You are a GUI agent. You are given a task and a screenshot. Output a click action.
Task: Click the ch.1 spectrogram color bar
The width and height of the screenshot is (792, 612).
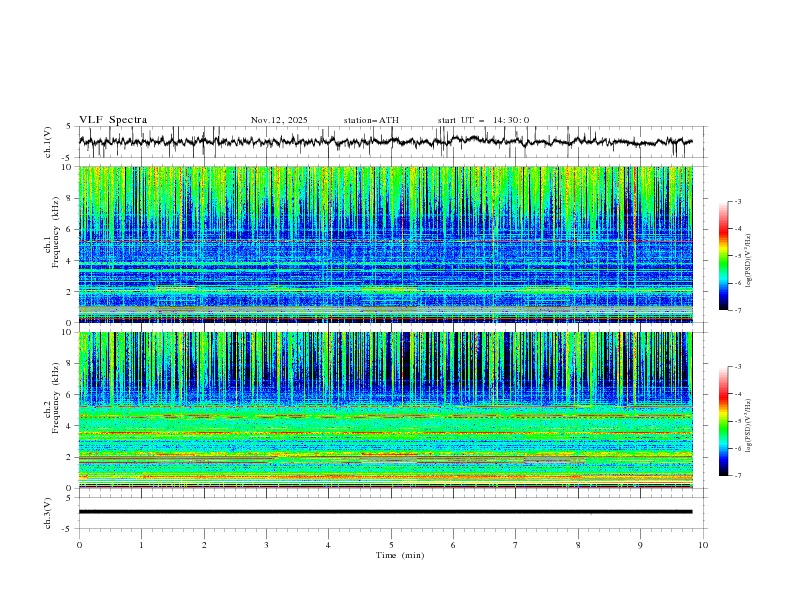point(724,256)
